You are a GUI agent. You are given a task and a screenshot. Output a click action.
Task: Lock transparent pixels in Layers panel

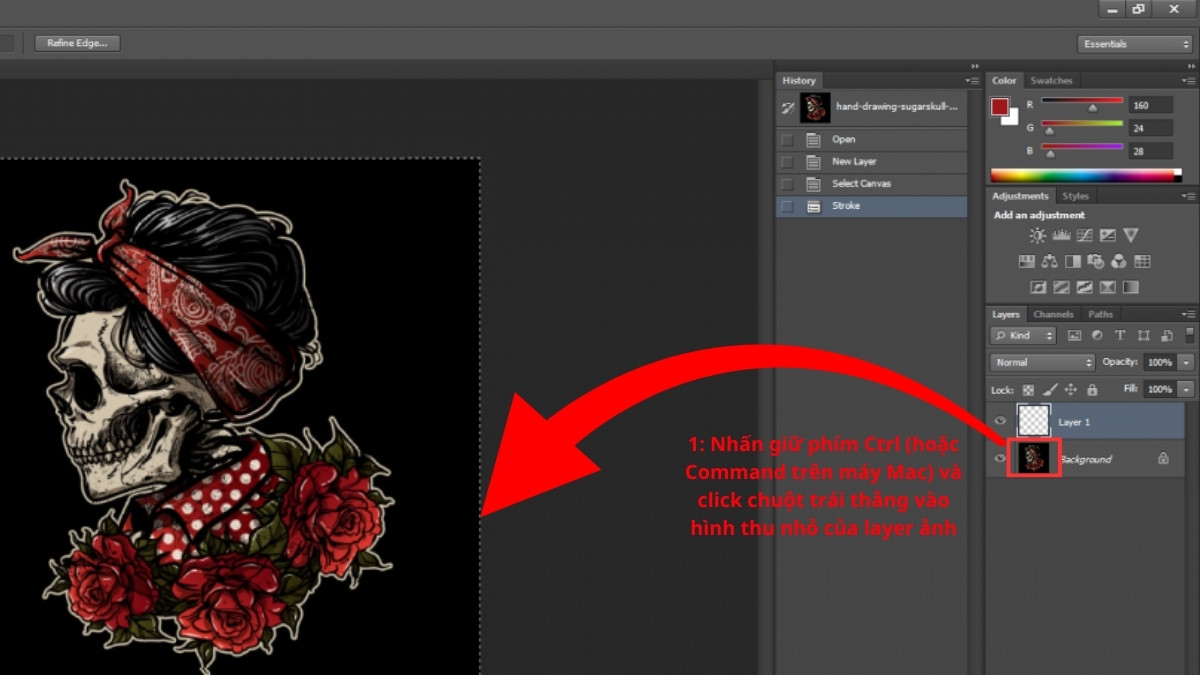click(x=1028, y=389)
